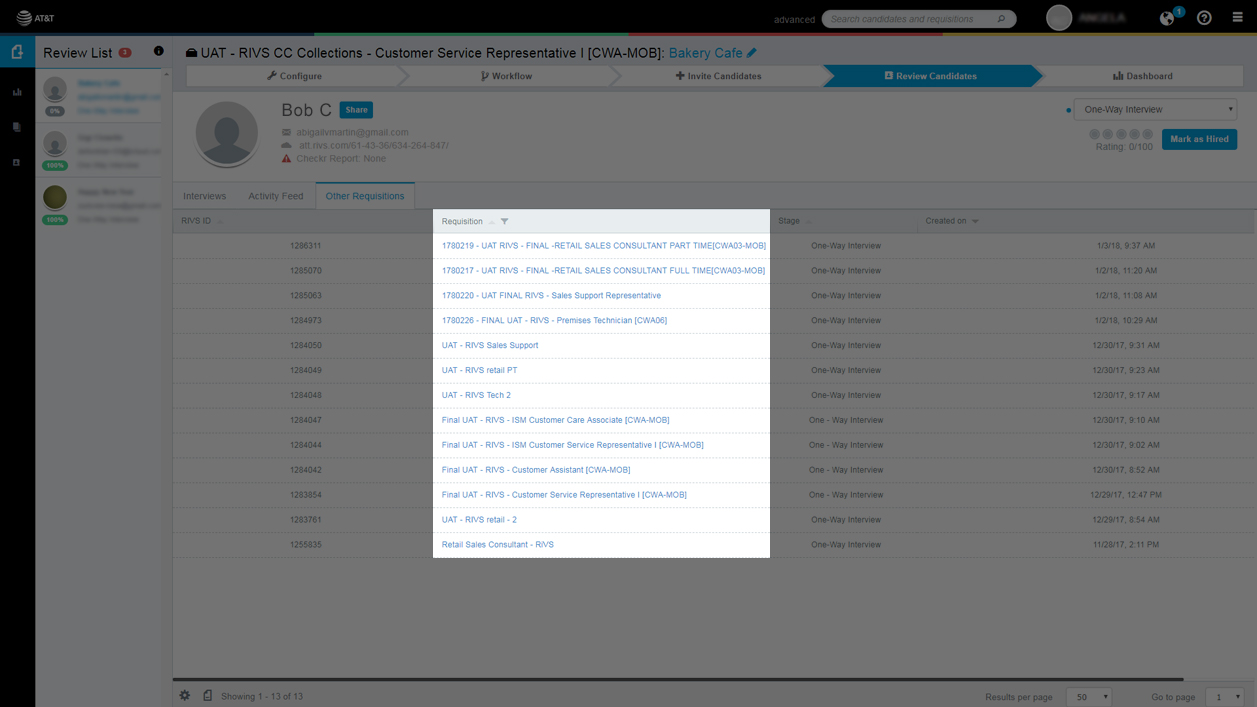Click the advanced search link
The width and height of the screenshot is (1257, 707).
795,19
